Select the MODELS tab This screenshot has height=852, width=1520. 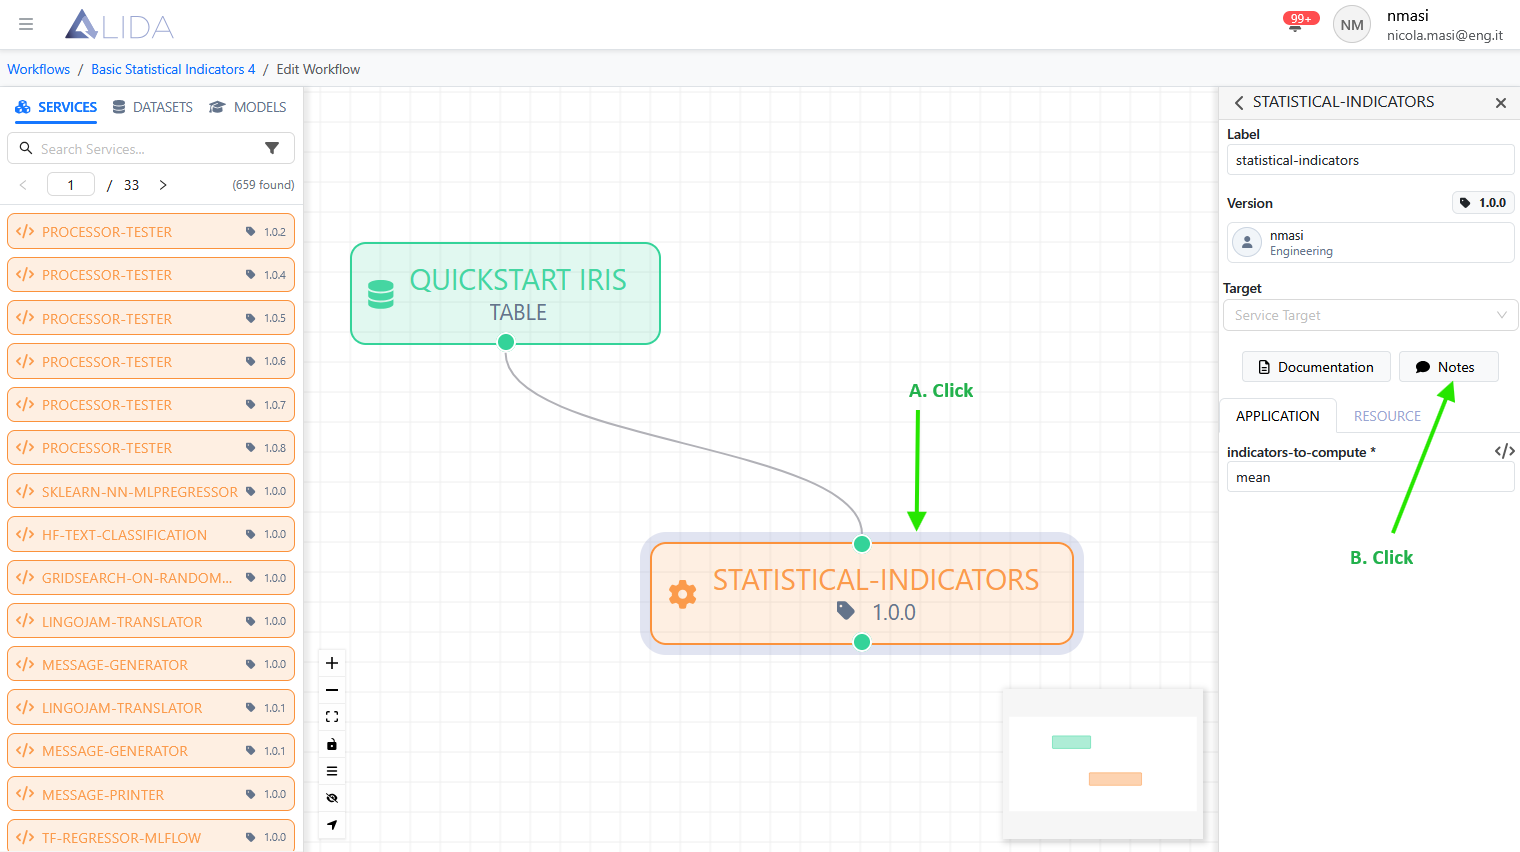click(x=248, y=107)
